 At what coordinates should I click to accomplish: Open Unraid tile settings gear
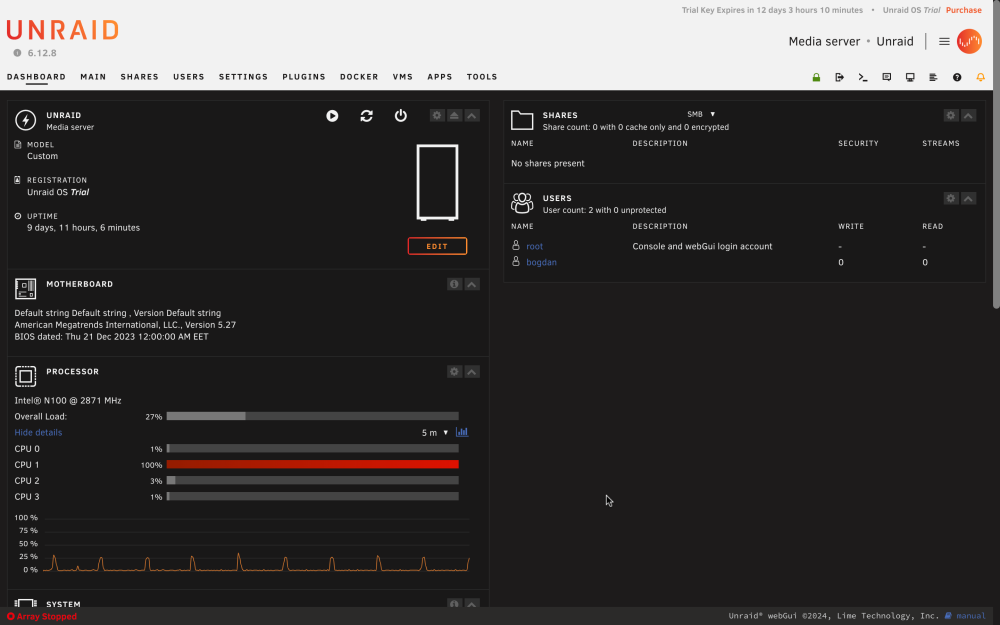437,115
